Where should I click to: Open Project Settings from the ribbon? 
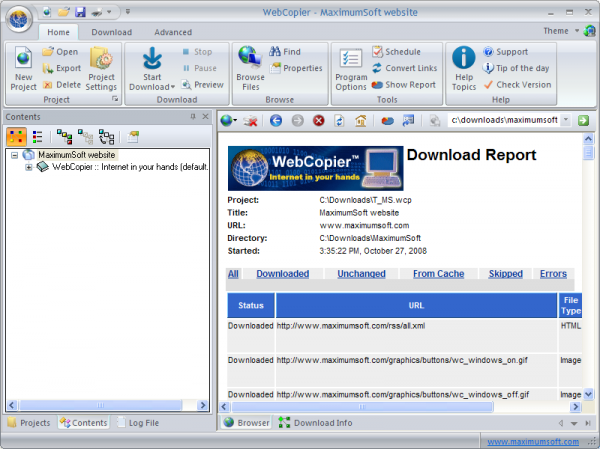click(101, 68)
